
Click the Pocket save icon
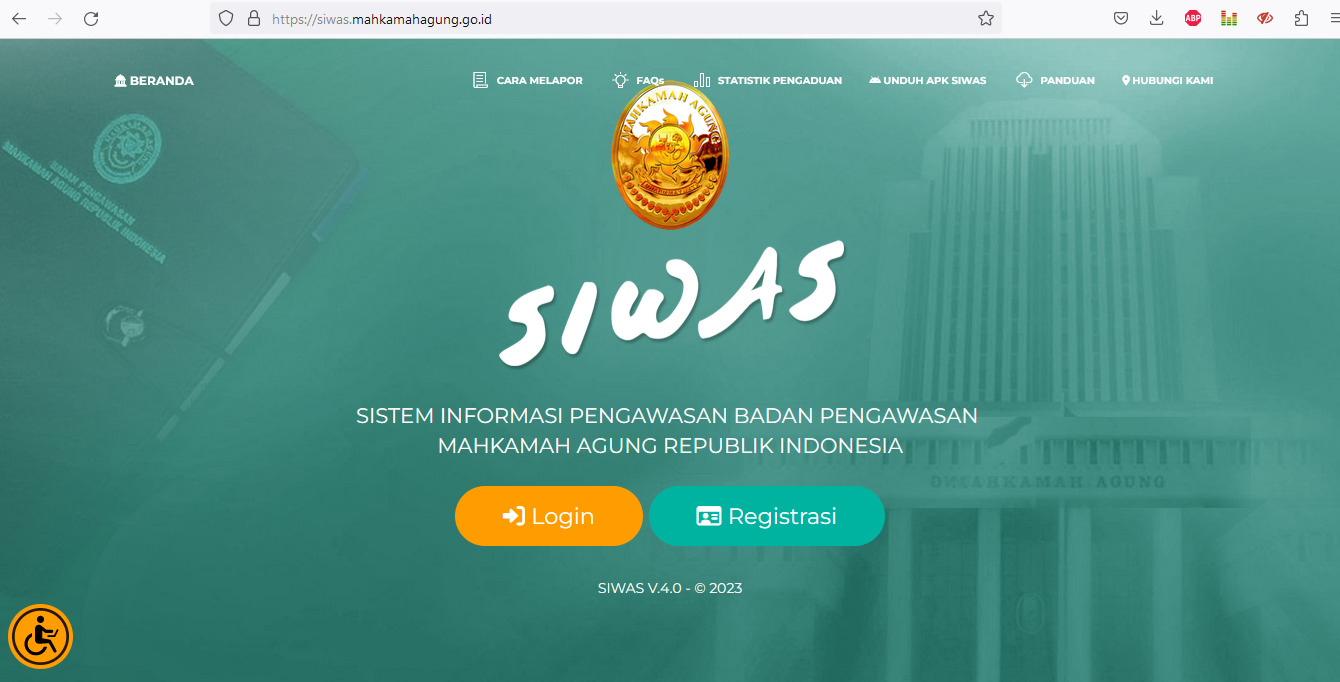click(1121, 18)
